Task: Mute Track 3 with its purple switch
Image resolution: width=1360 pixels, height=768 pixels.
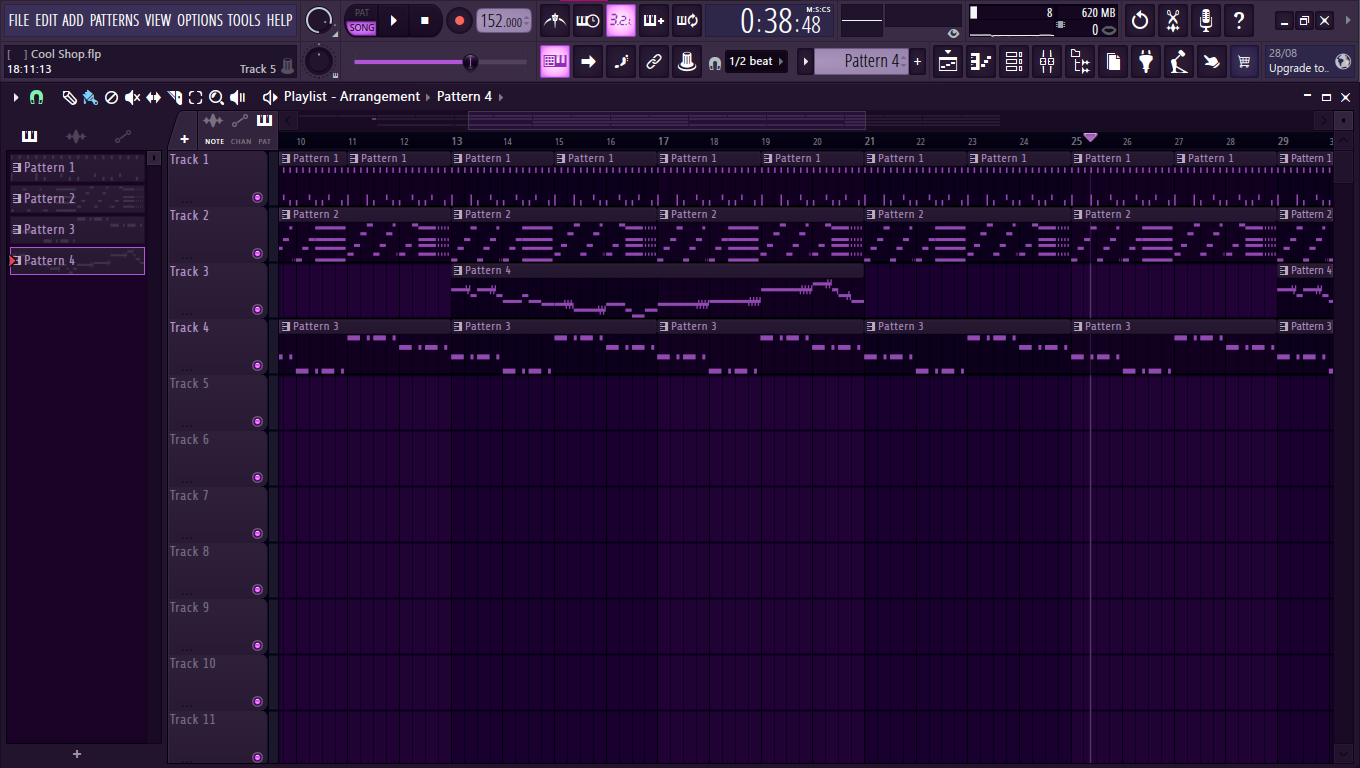Action: (258, 310)
